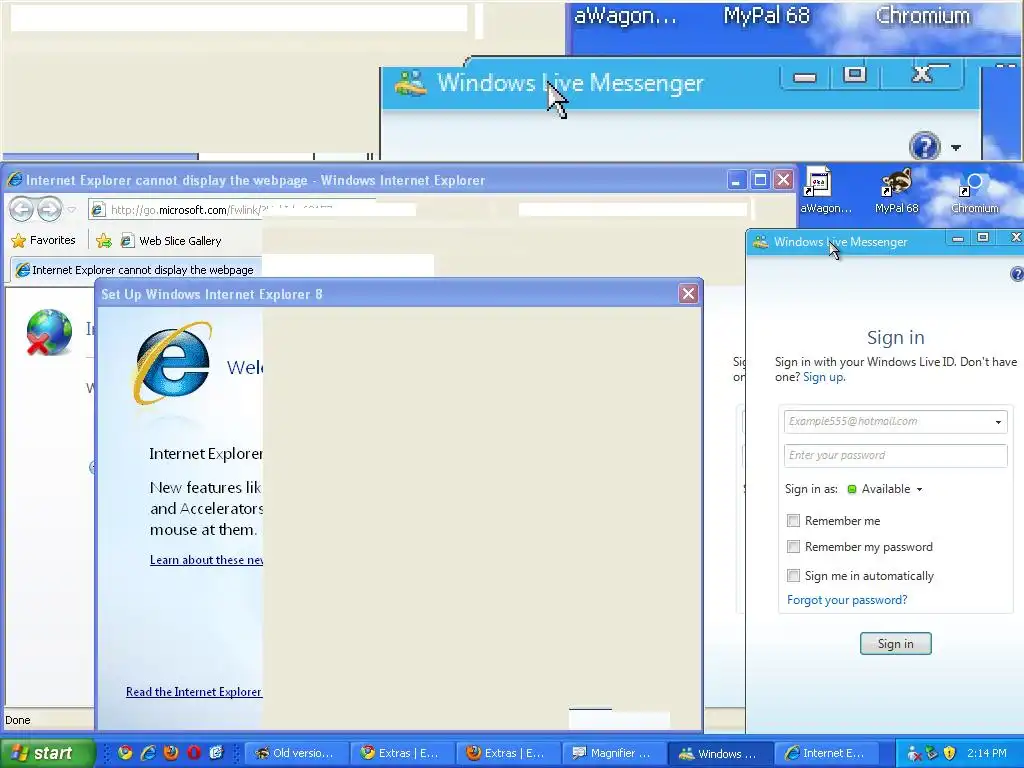Viewport: 1024px width, 768px height.
Task: Click Internet Explorer's Forward arrow button
Action: click(49, 210)
